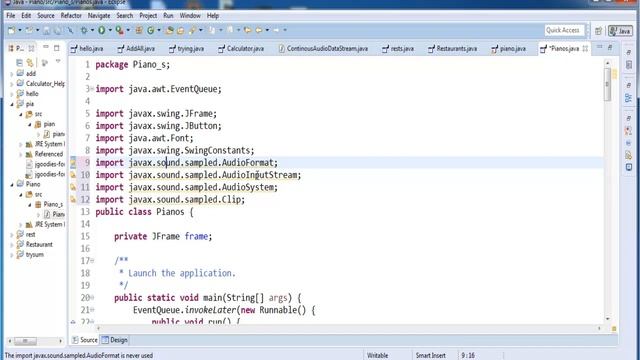The height and width of the screenshot is (360, 640).
Task: Run the program with green Run icon
Action: [x=102, y=30]
